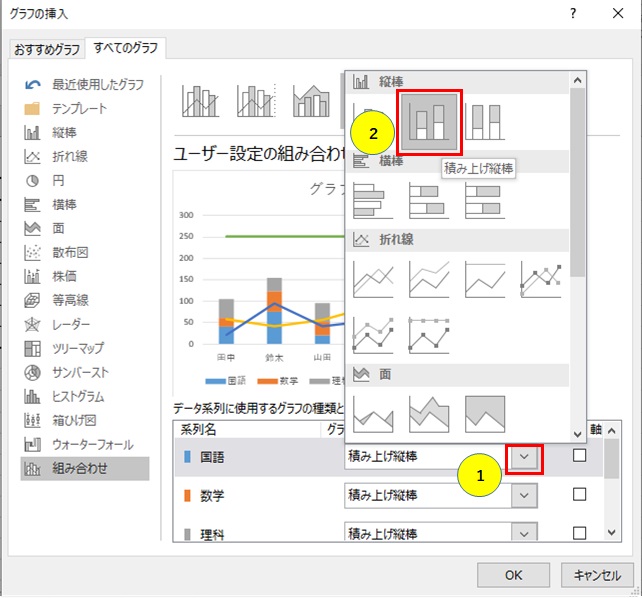Pick stacked area-clustered column combo
Screen dimensions: 642x598
point(311,101)
